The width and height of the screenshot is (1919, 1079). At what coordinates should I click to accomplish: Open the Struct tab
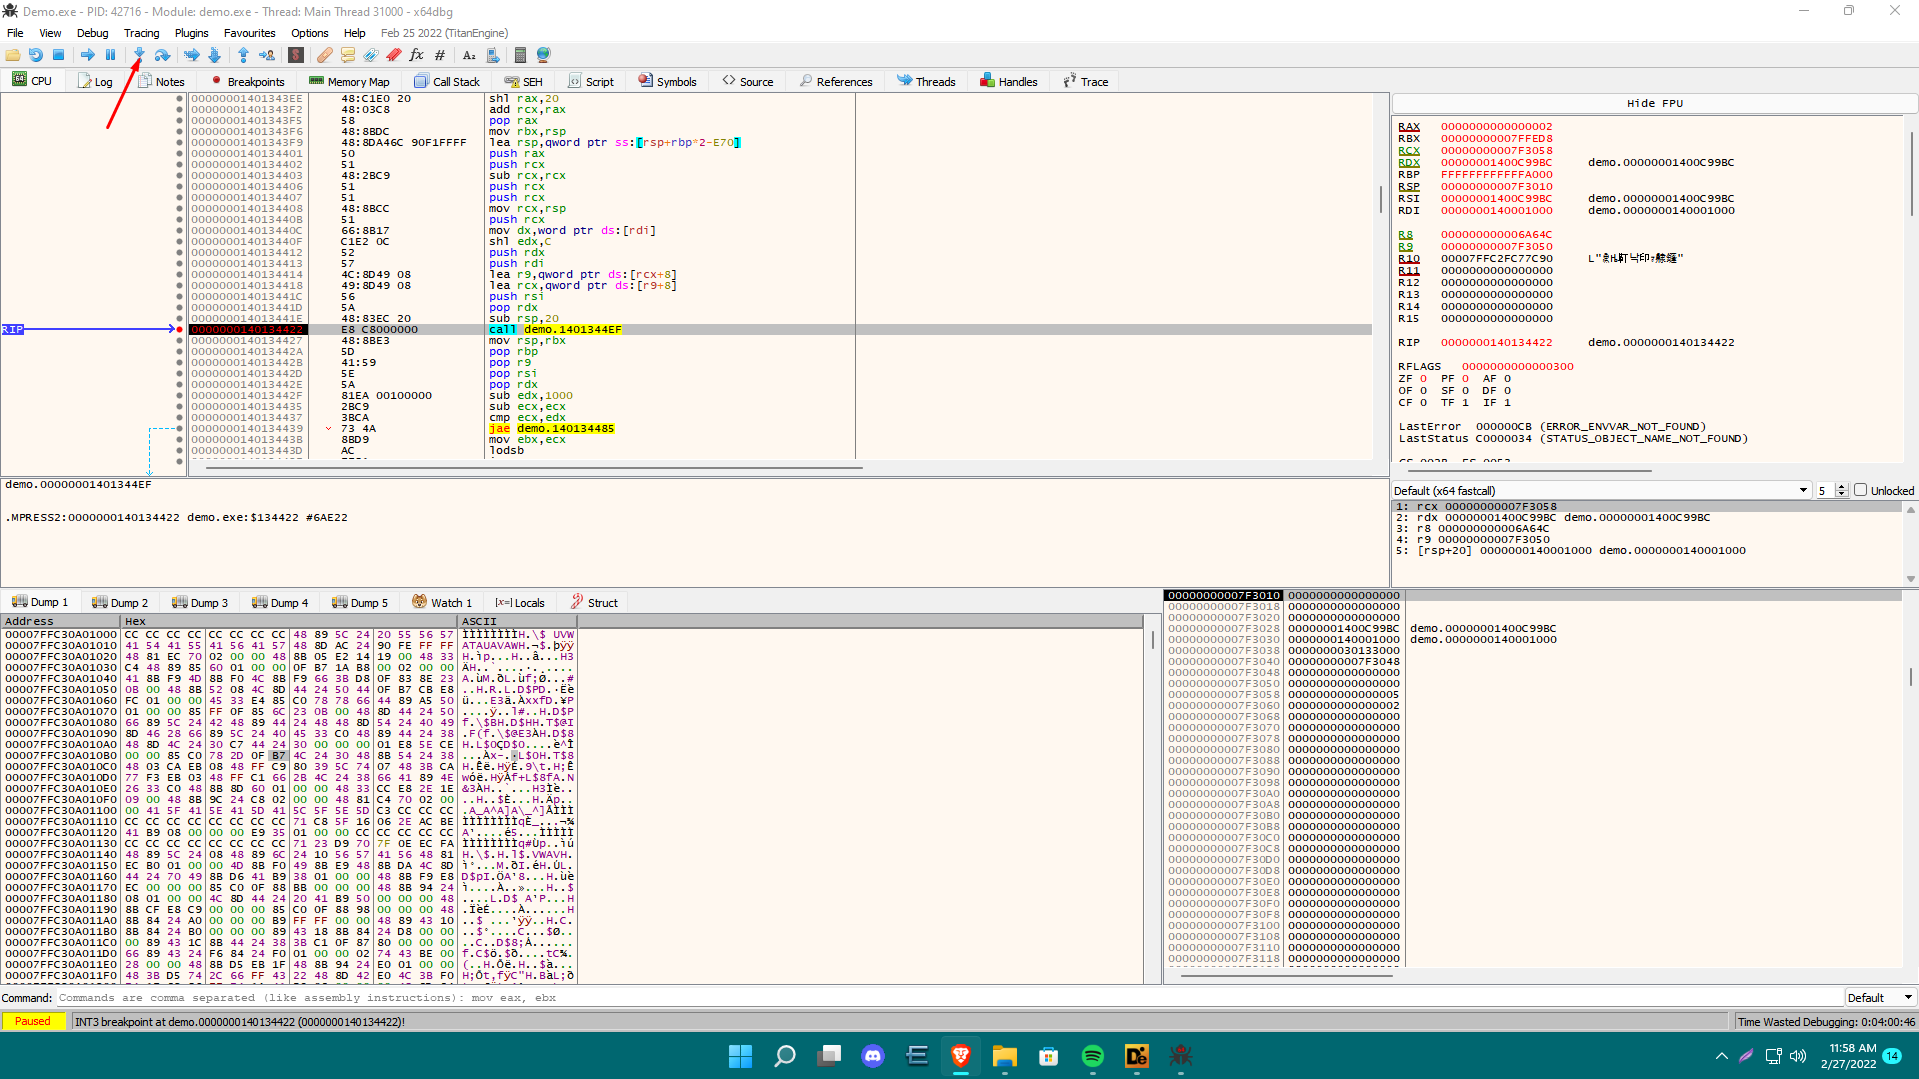pyautogui.click(x=594, y=602)
